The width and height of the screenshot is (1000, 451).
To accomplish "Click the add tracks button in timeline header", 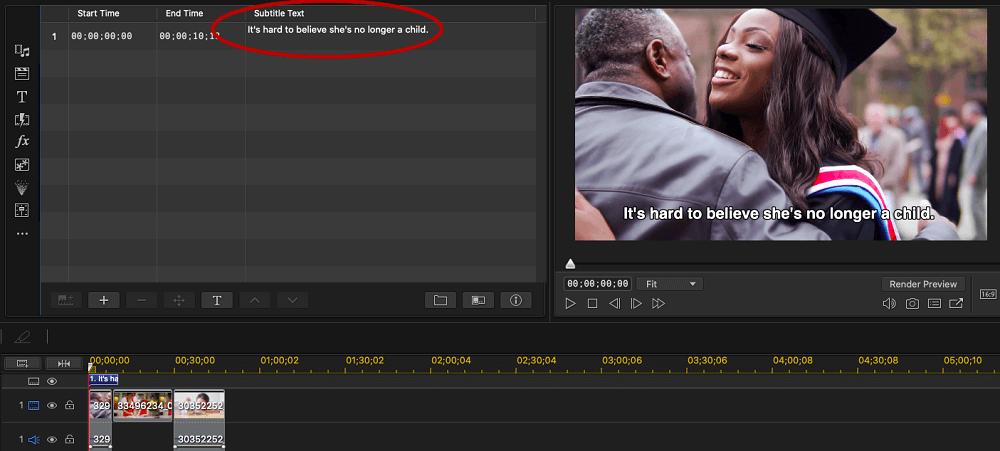I will click(22, 364).
